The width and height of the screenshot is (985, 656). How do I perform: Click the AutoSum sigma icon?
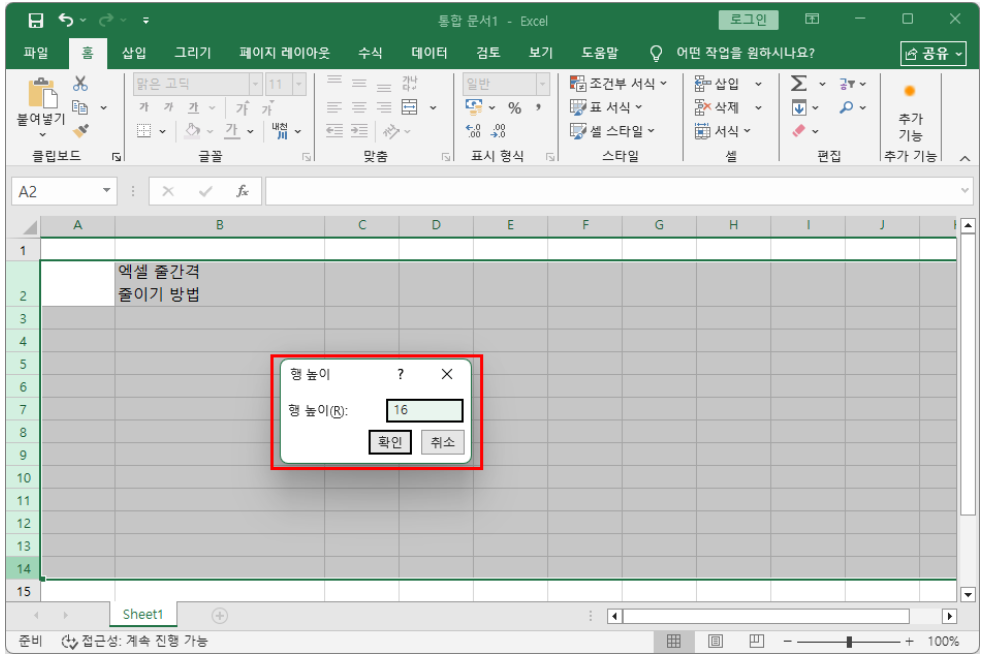(799, 84)
